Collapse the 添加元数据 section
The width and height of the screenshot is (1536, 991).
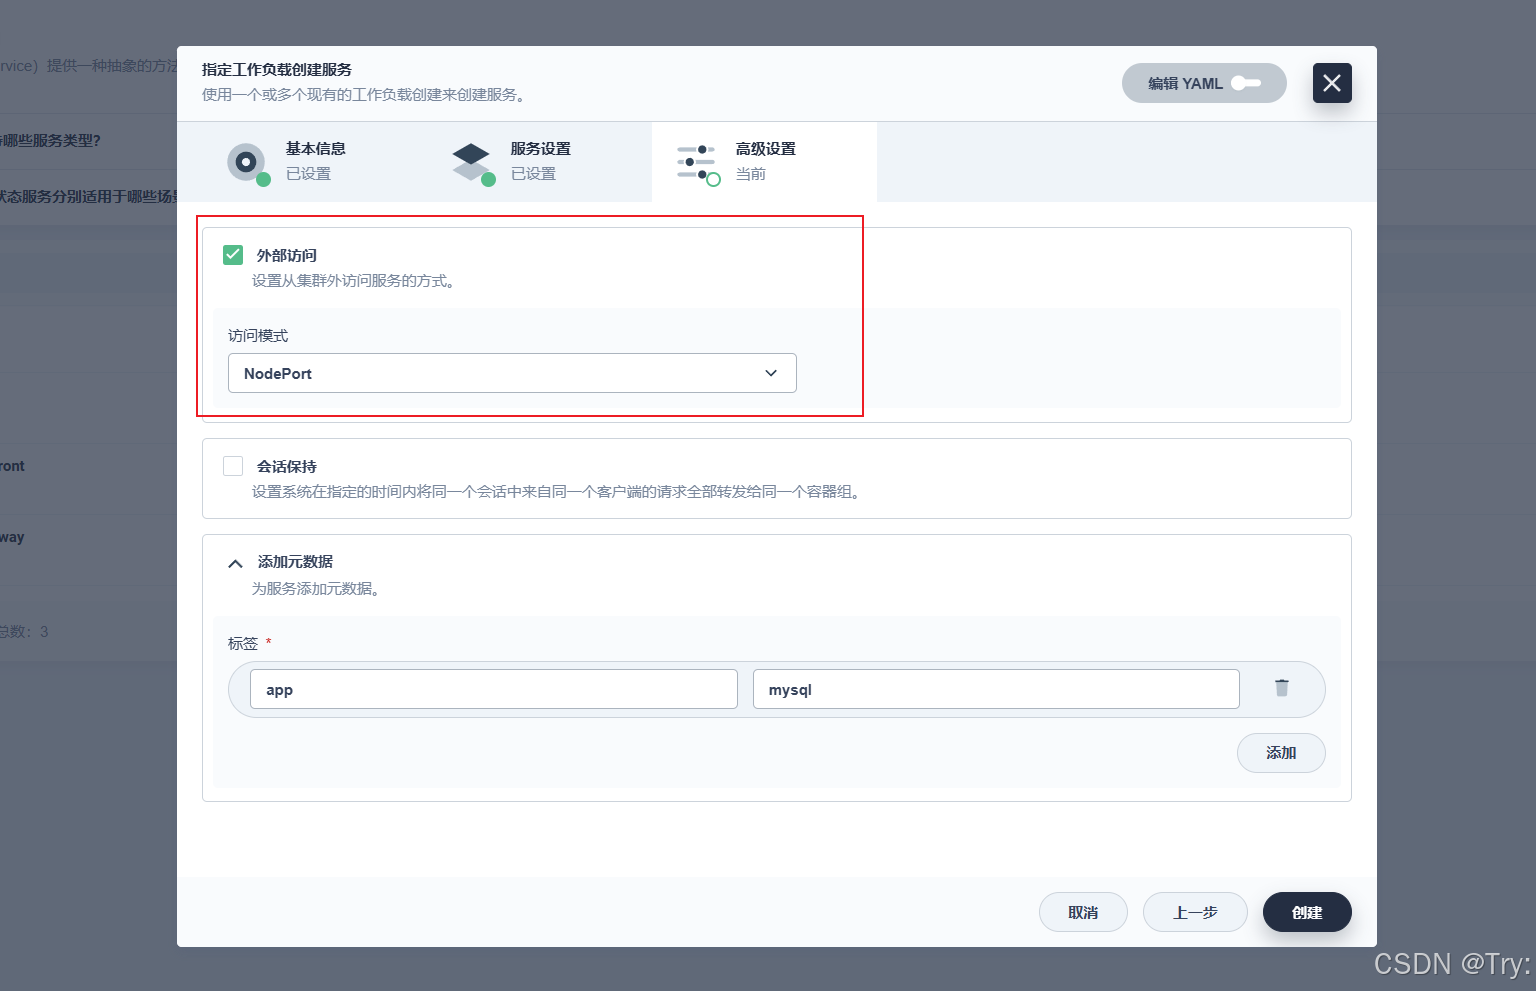234,562
